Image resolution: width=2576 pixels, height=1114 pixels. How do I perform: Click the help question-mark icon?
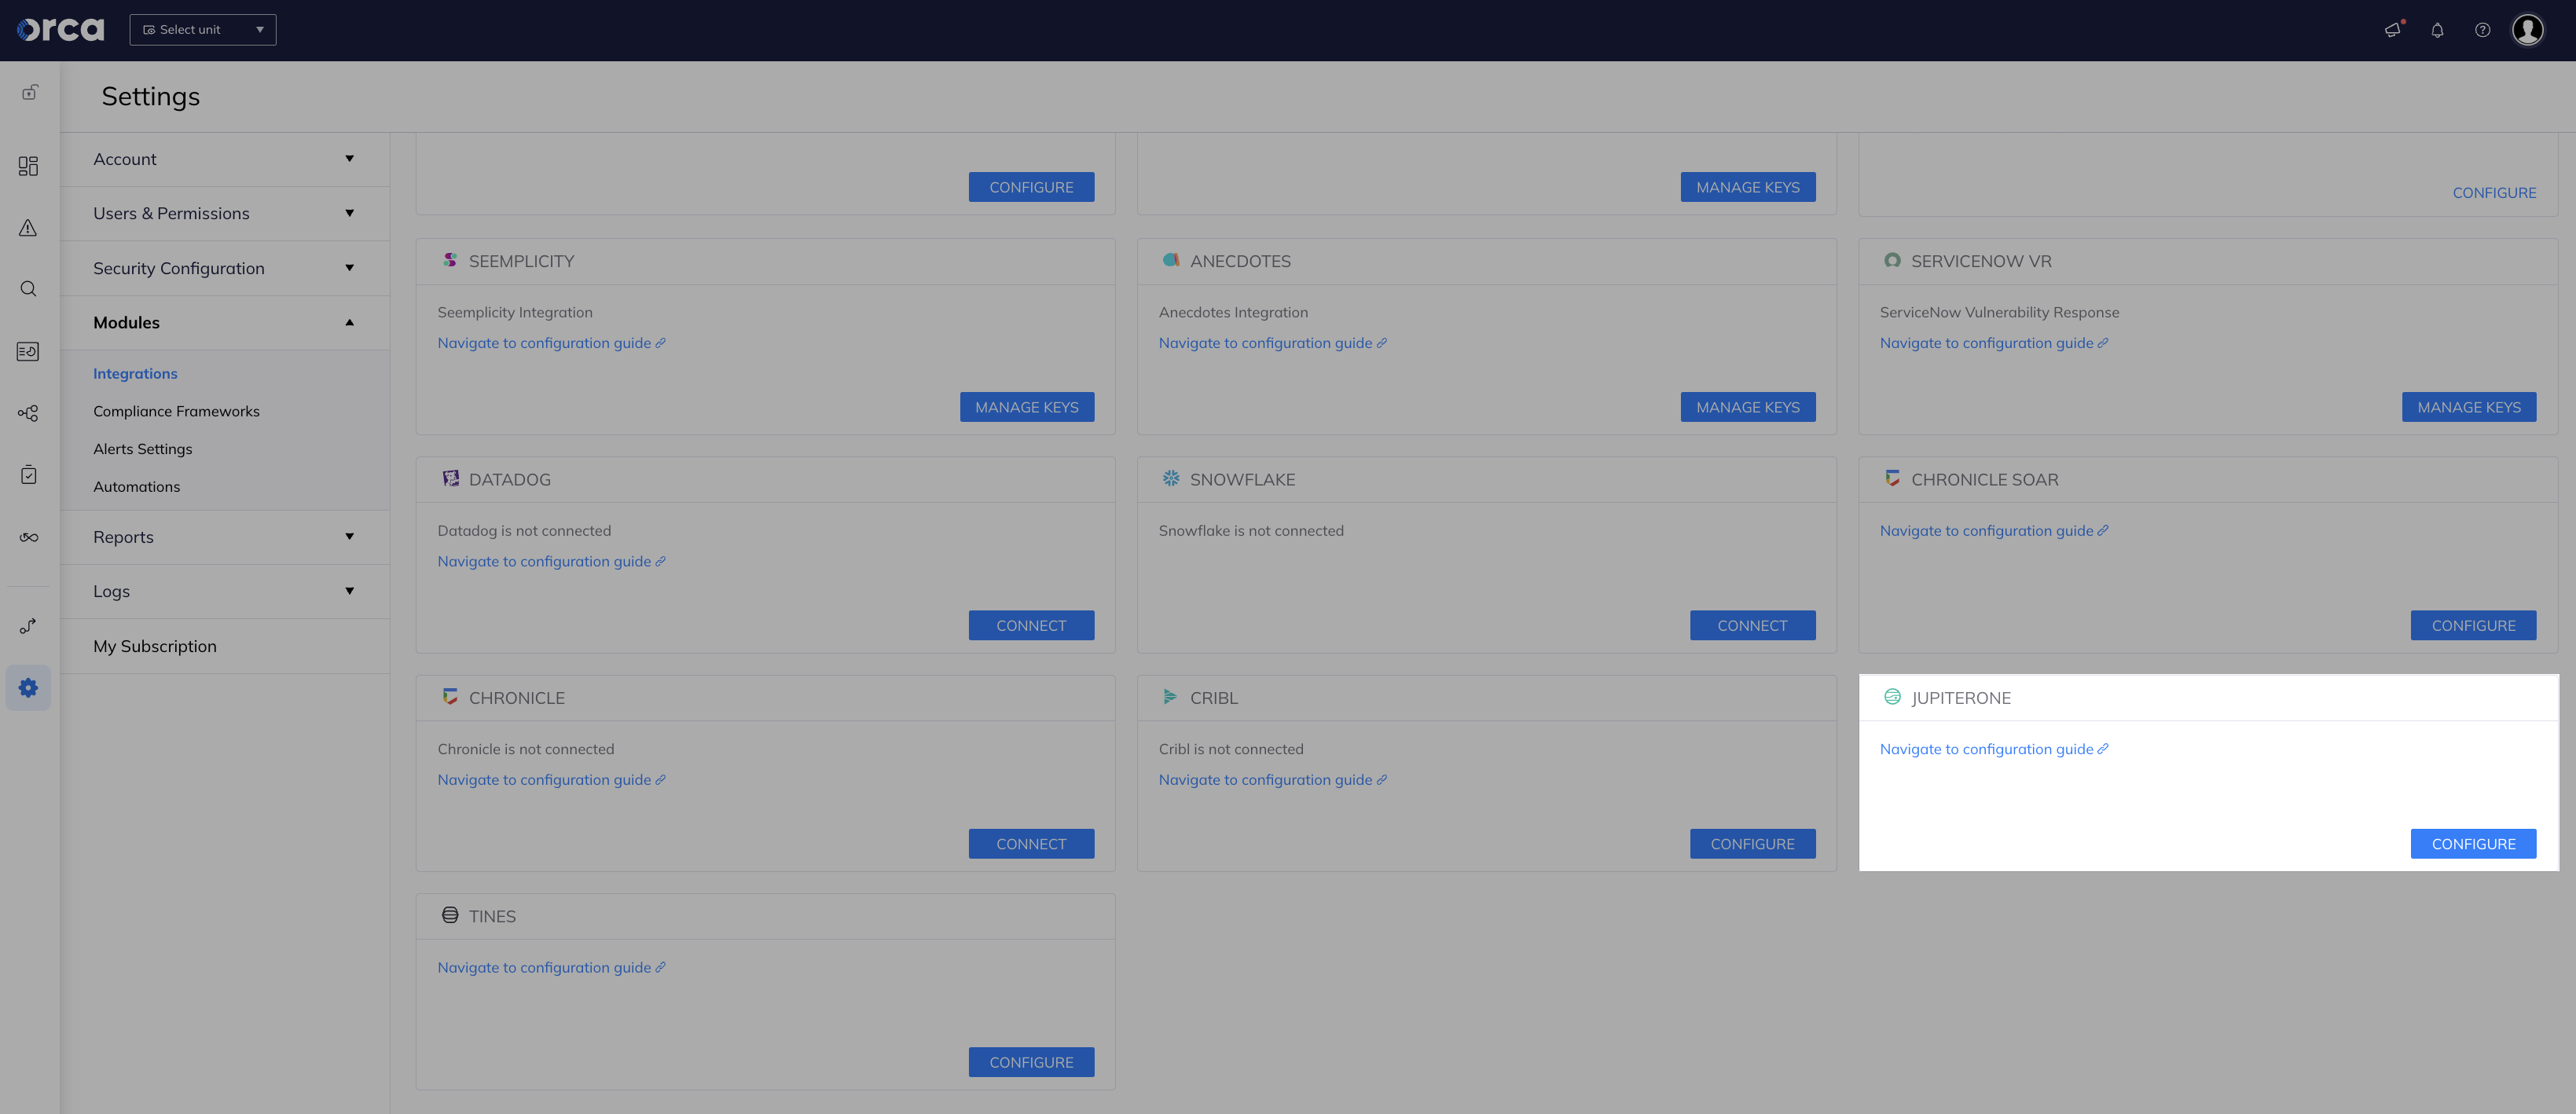[x=2482, y=30]
